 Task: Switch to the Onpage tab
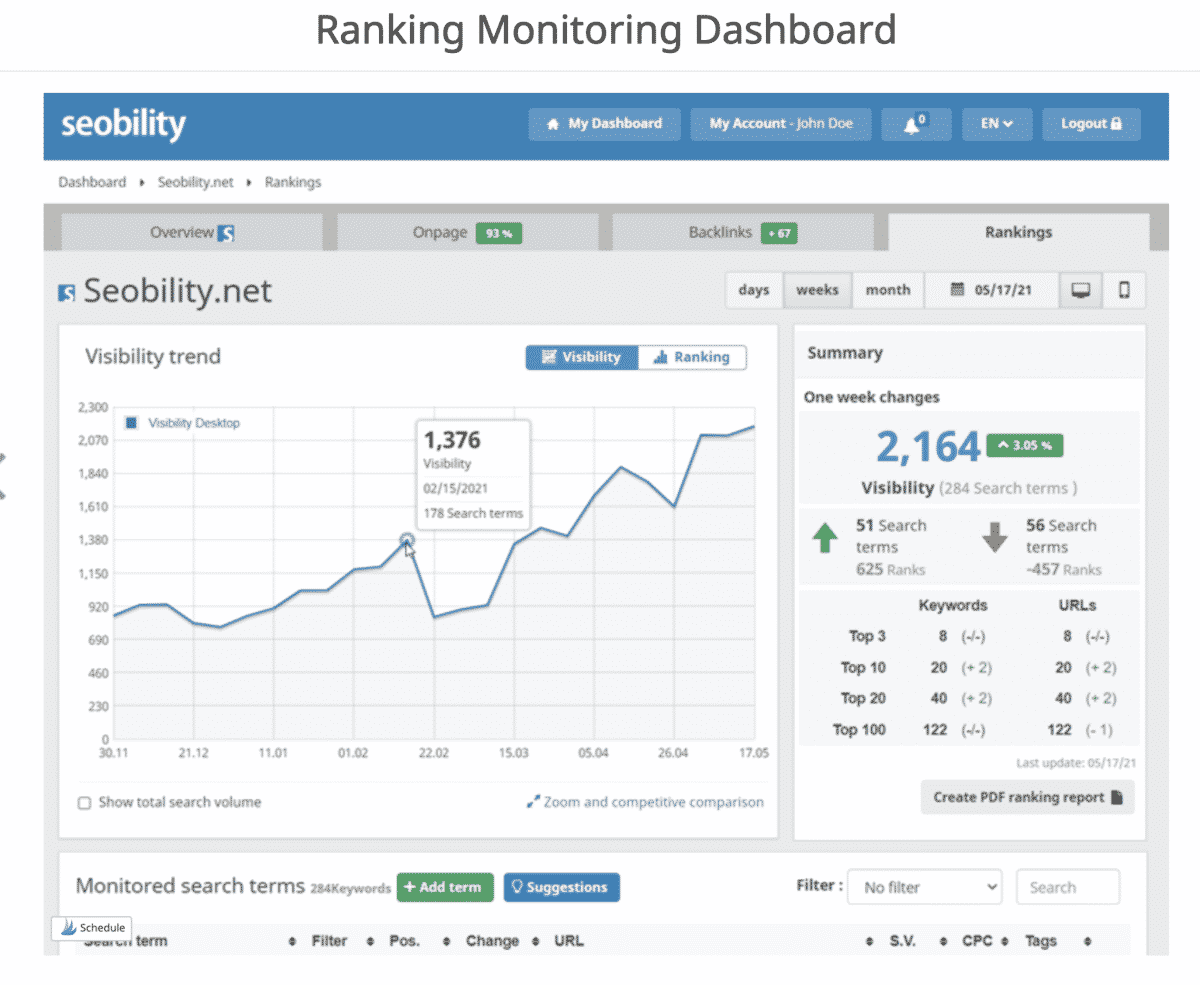click(x=467, y=232)
